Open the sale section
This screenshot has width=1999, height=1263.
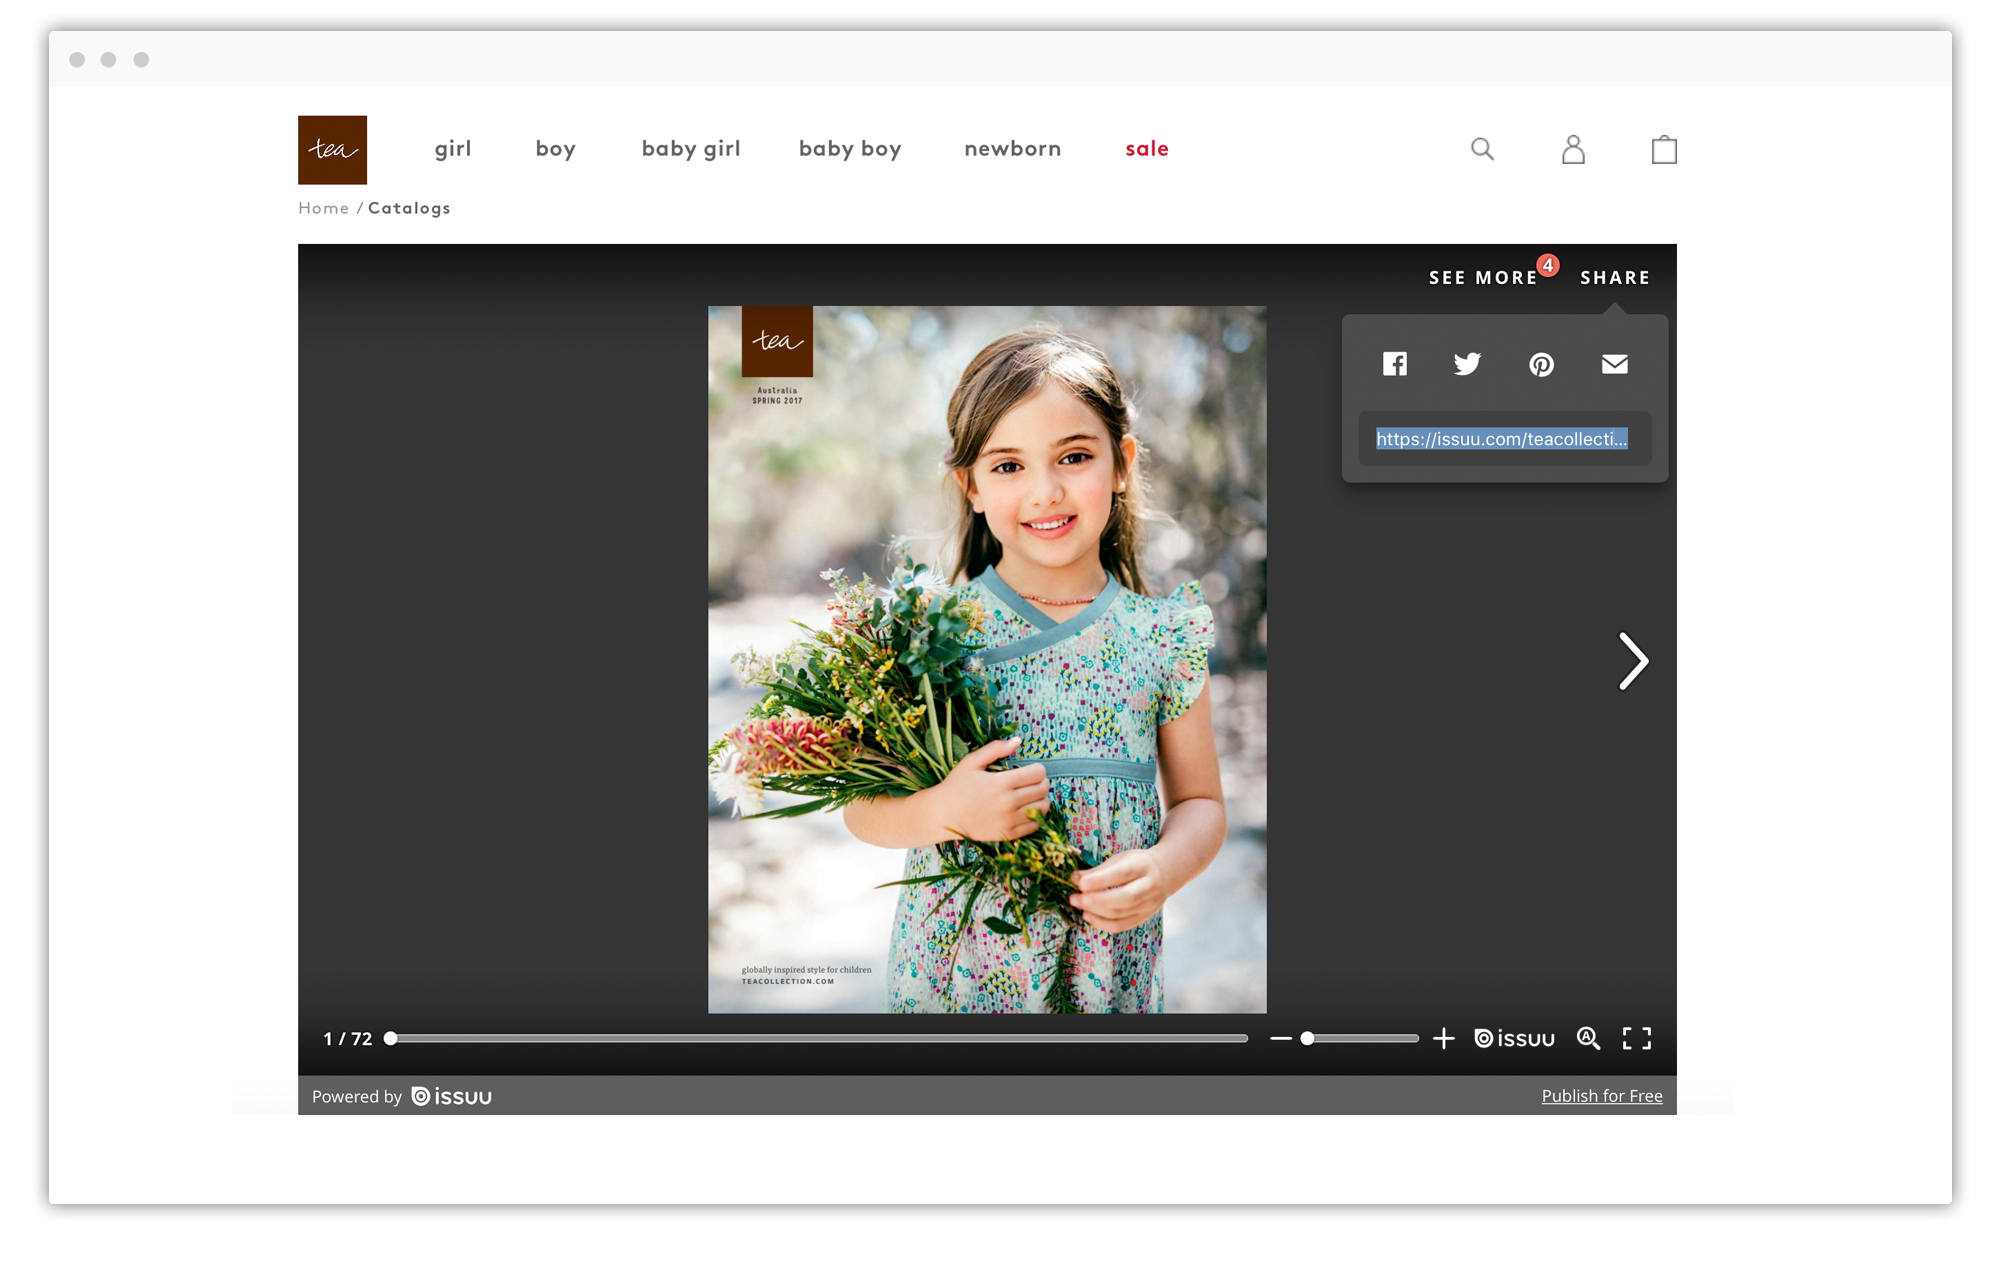(x=1146, y=148)
